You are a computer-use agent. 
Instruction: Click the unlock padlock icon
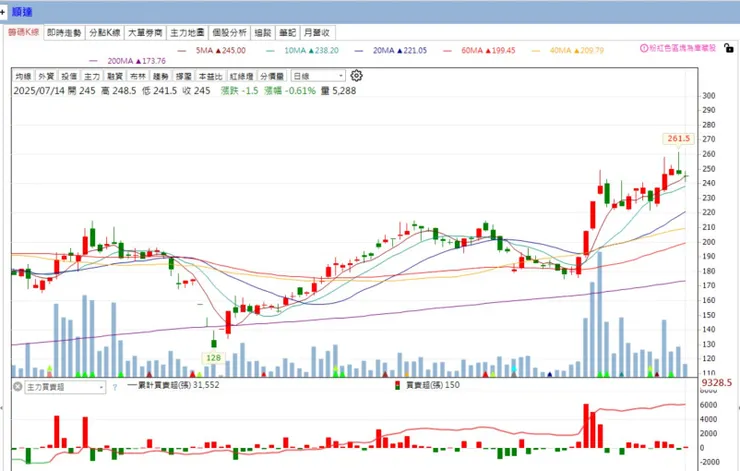point(729,48)
